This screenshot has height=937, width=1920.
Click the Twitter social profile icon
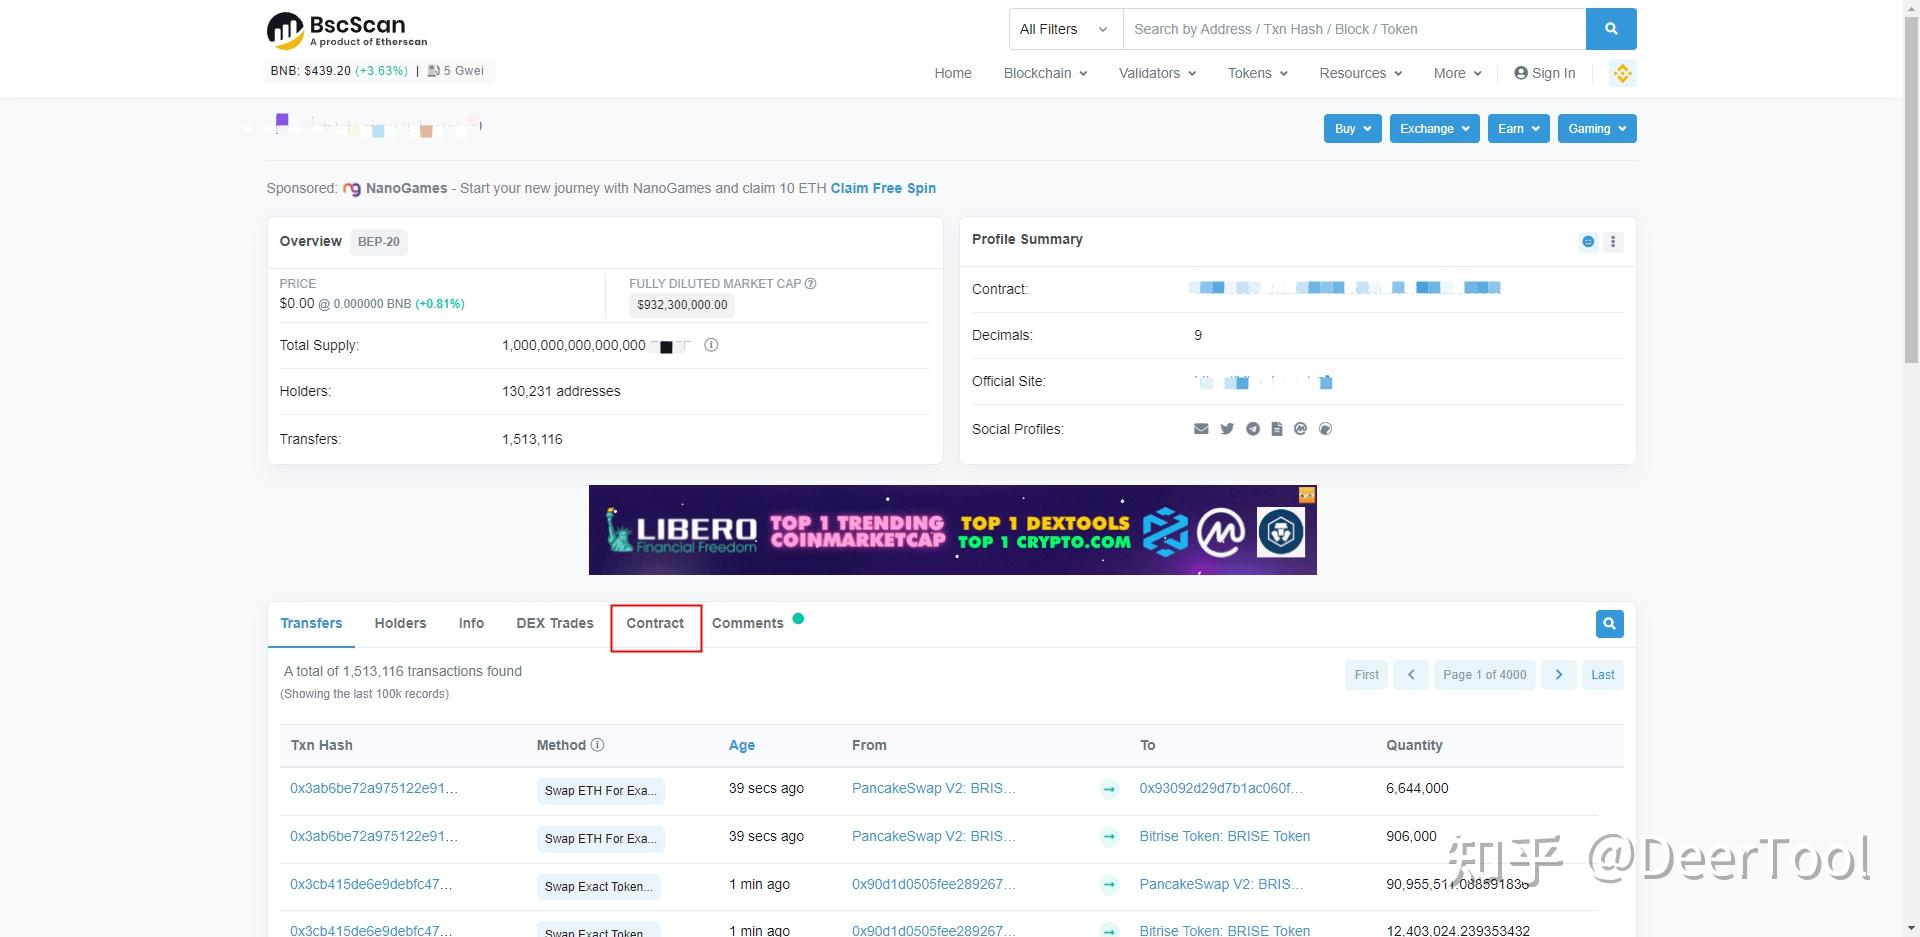pos(1227,429)
